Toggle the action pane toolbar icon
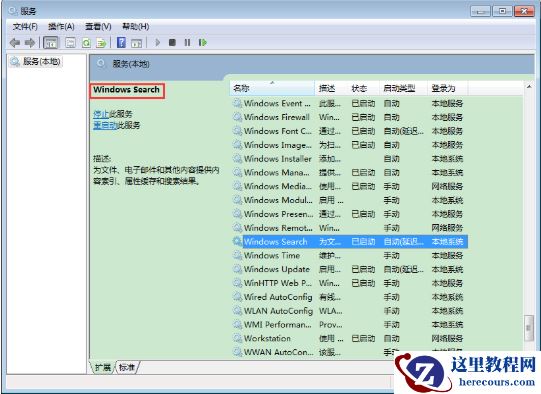This screenshot has height=394, width=541. tap(137, 43)
